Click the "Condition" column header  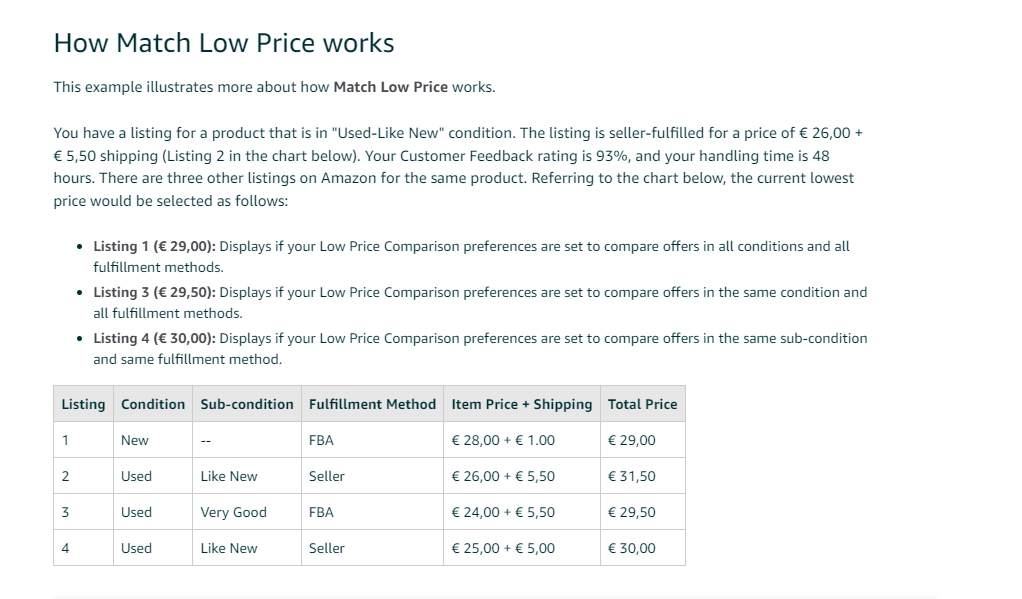153,404
